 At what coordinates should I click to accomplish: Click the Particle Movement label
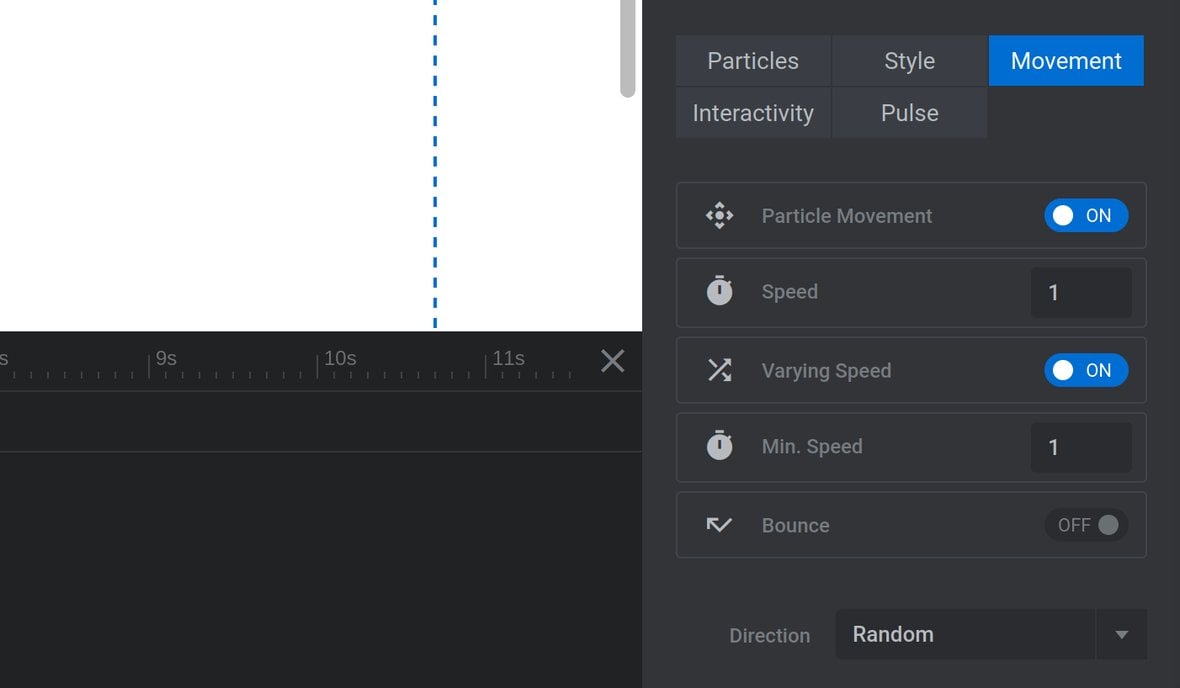[847, 216]
